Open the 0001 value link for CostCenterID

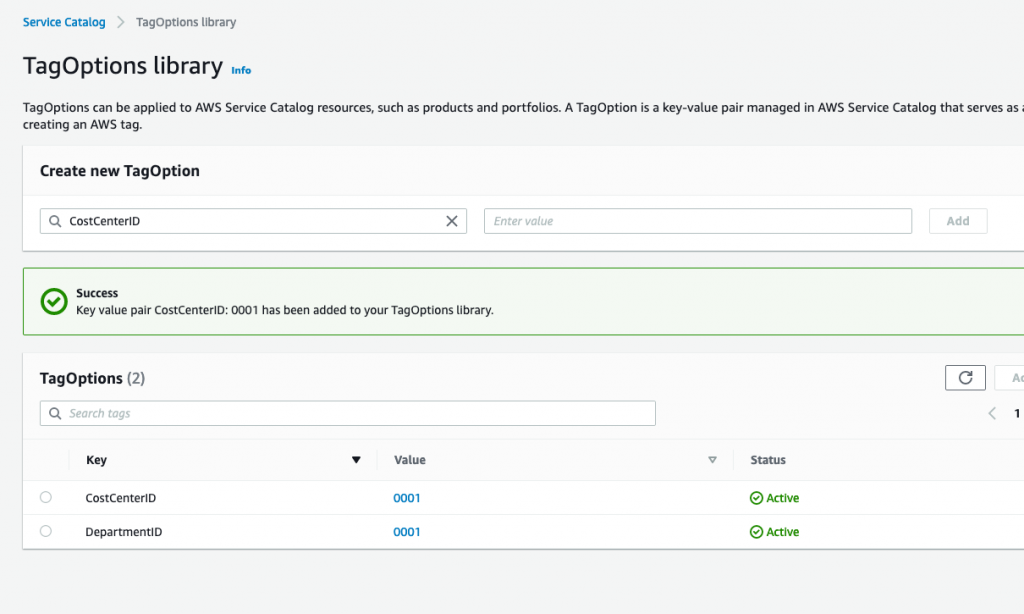(407, 497)
